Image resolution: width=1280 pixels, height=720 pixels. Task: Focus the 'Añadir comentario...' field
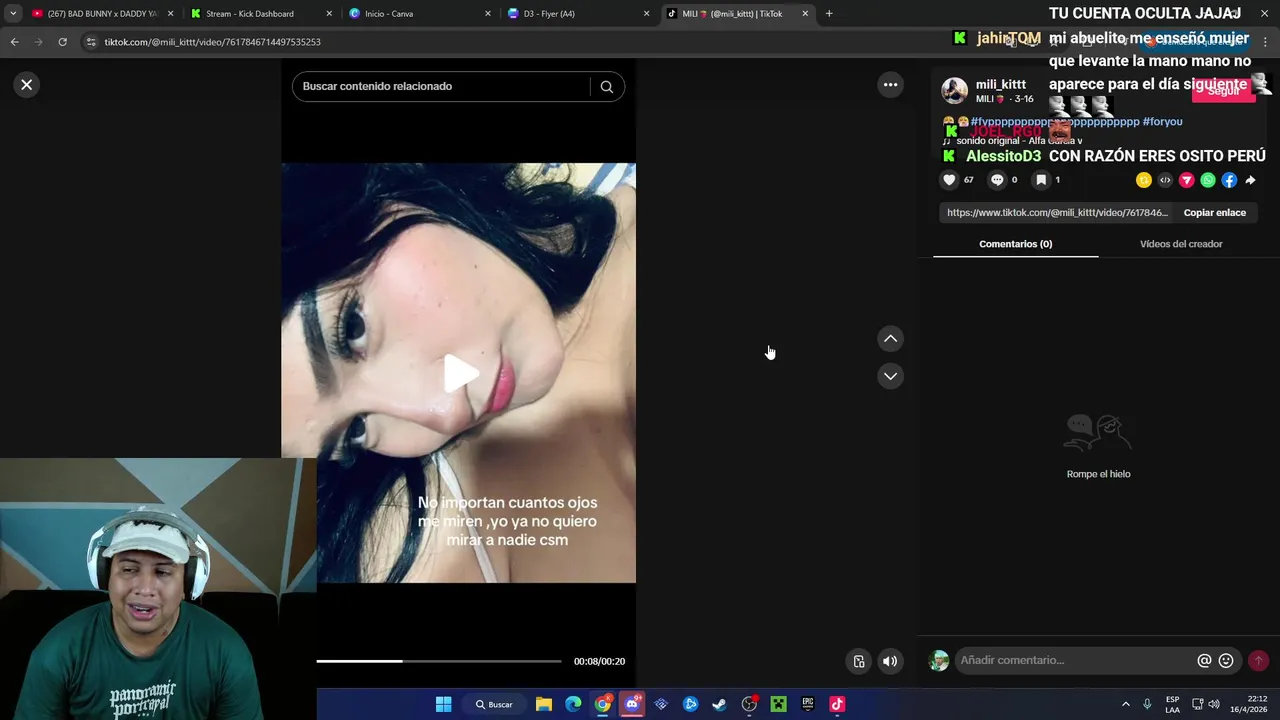pos(1075,660)
